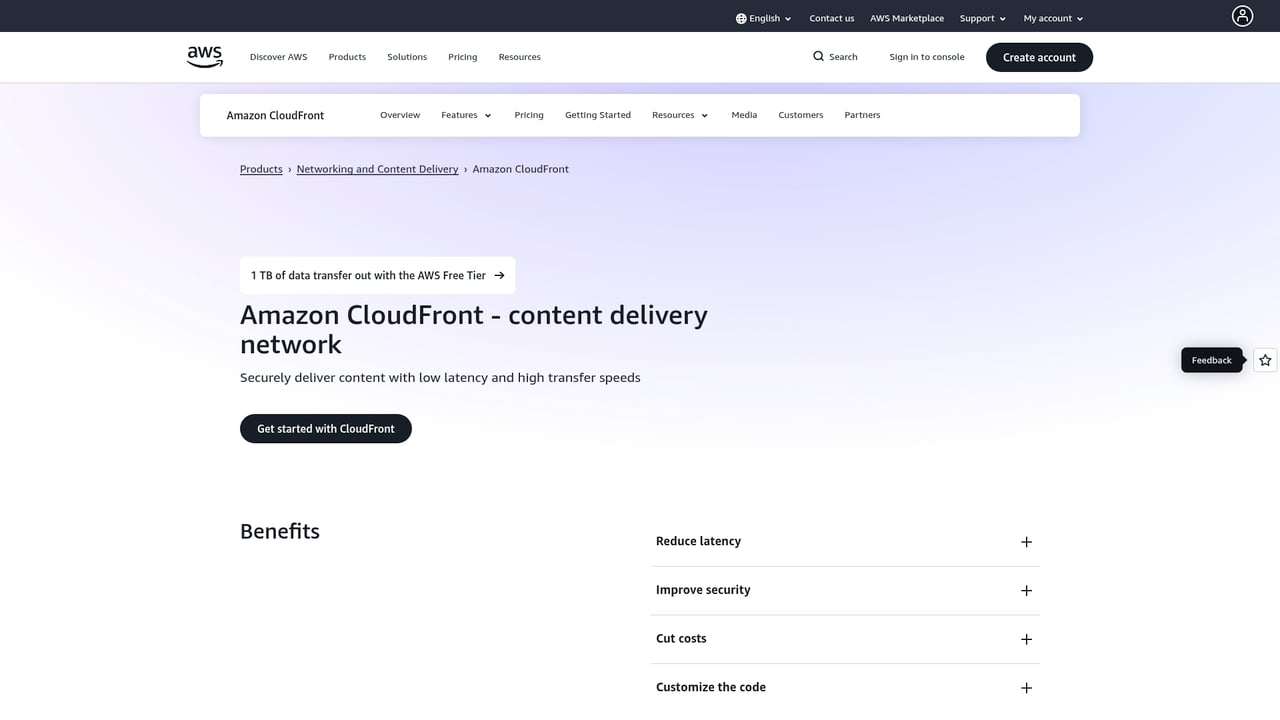1280x720 pixels.
Task: Expand the Improve security benefit
Action: point(1026,590)
